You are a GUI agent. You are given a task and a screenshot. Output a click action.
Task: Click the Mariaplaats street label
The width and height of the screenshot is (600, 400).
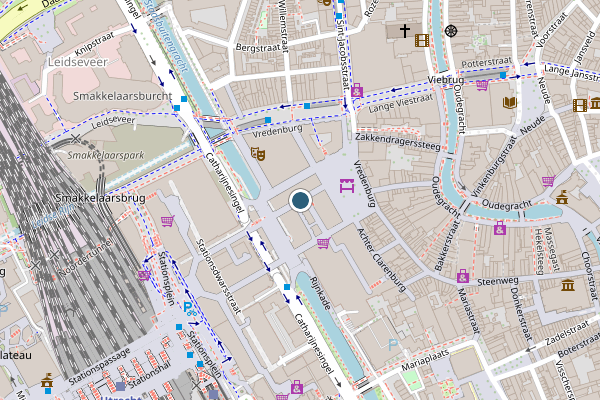tap(425, 360)
